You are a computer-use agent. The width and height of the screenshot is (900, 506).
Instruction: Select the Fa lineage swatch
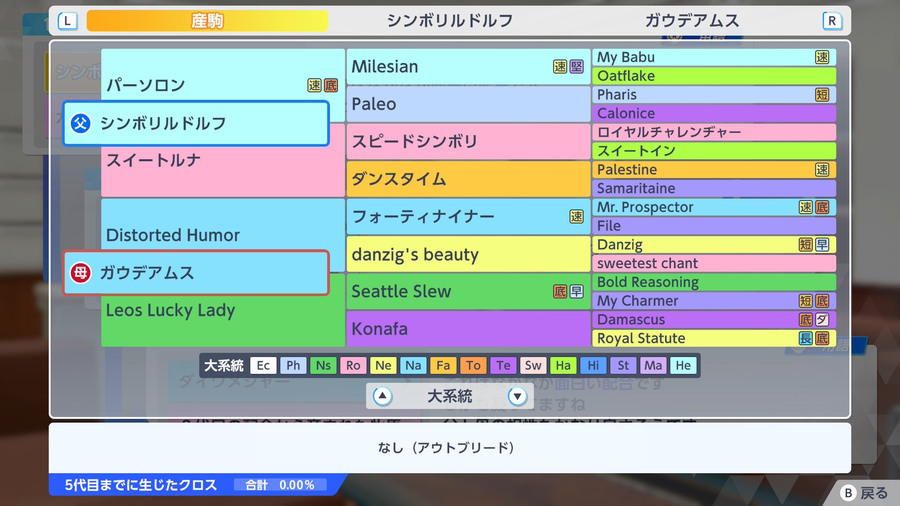click(443, 365)
